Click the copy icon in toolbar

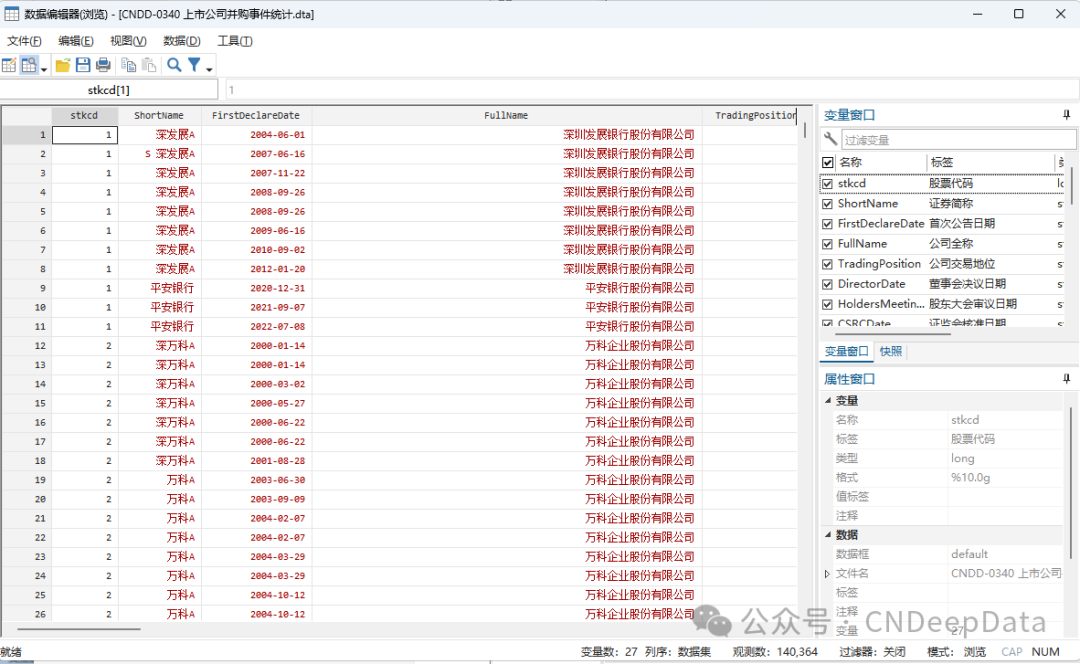pos(129,65)
